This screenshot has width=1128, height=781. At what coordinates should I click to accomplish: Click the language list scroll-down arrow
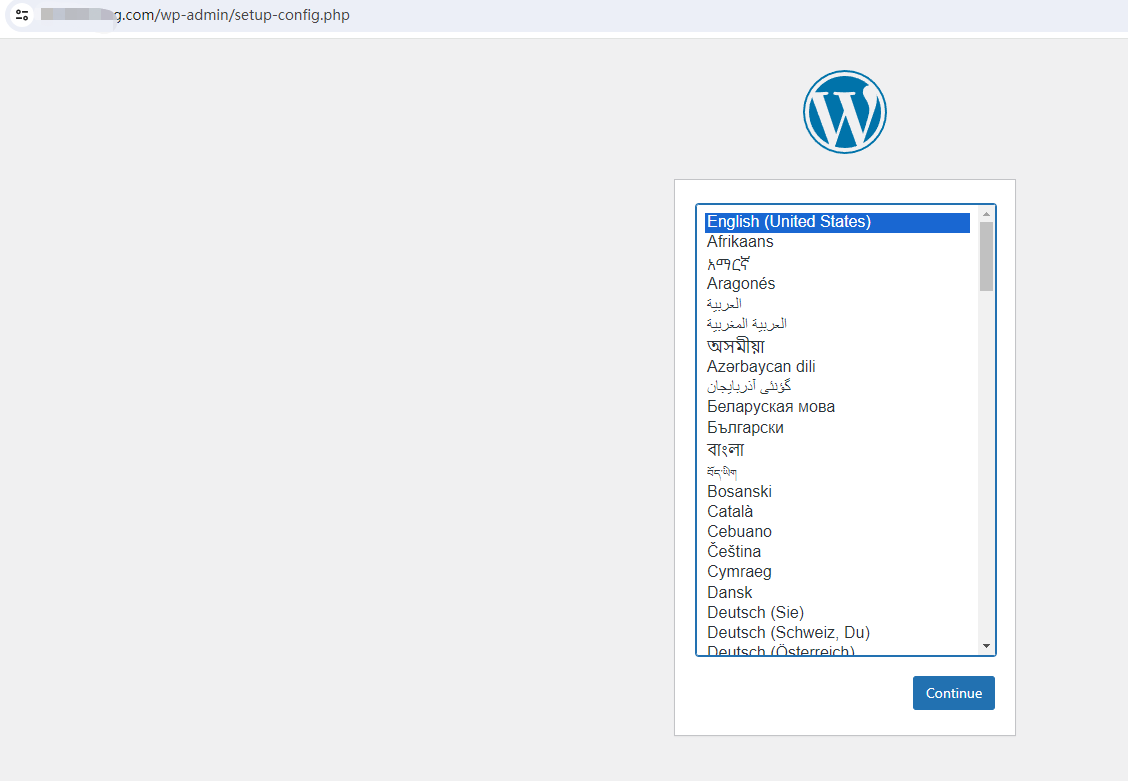tap(986, 646)
